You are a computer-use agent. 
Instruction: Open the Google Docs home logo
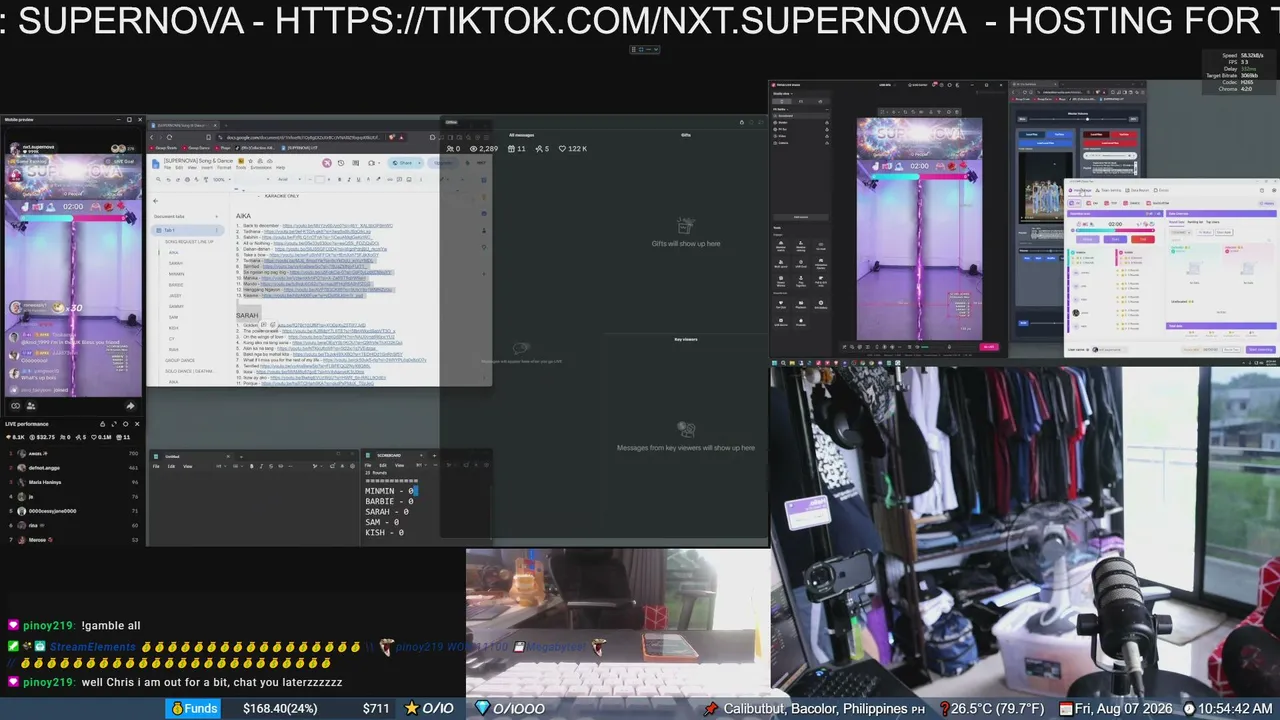click(x=157, y=164)
